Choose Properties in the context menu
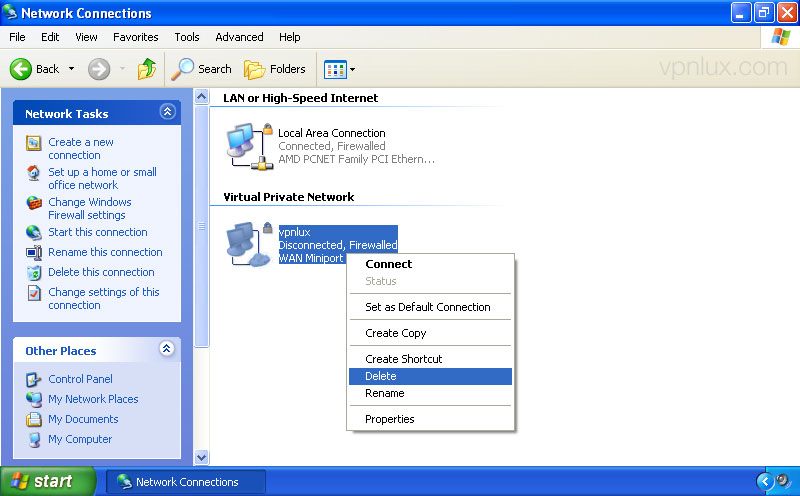 click(x=430, y=419)
